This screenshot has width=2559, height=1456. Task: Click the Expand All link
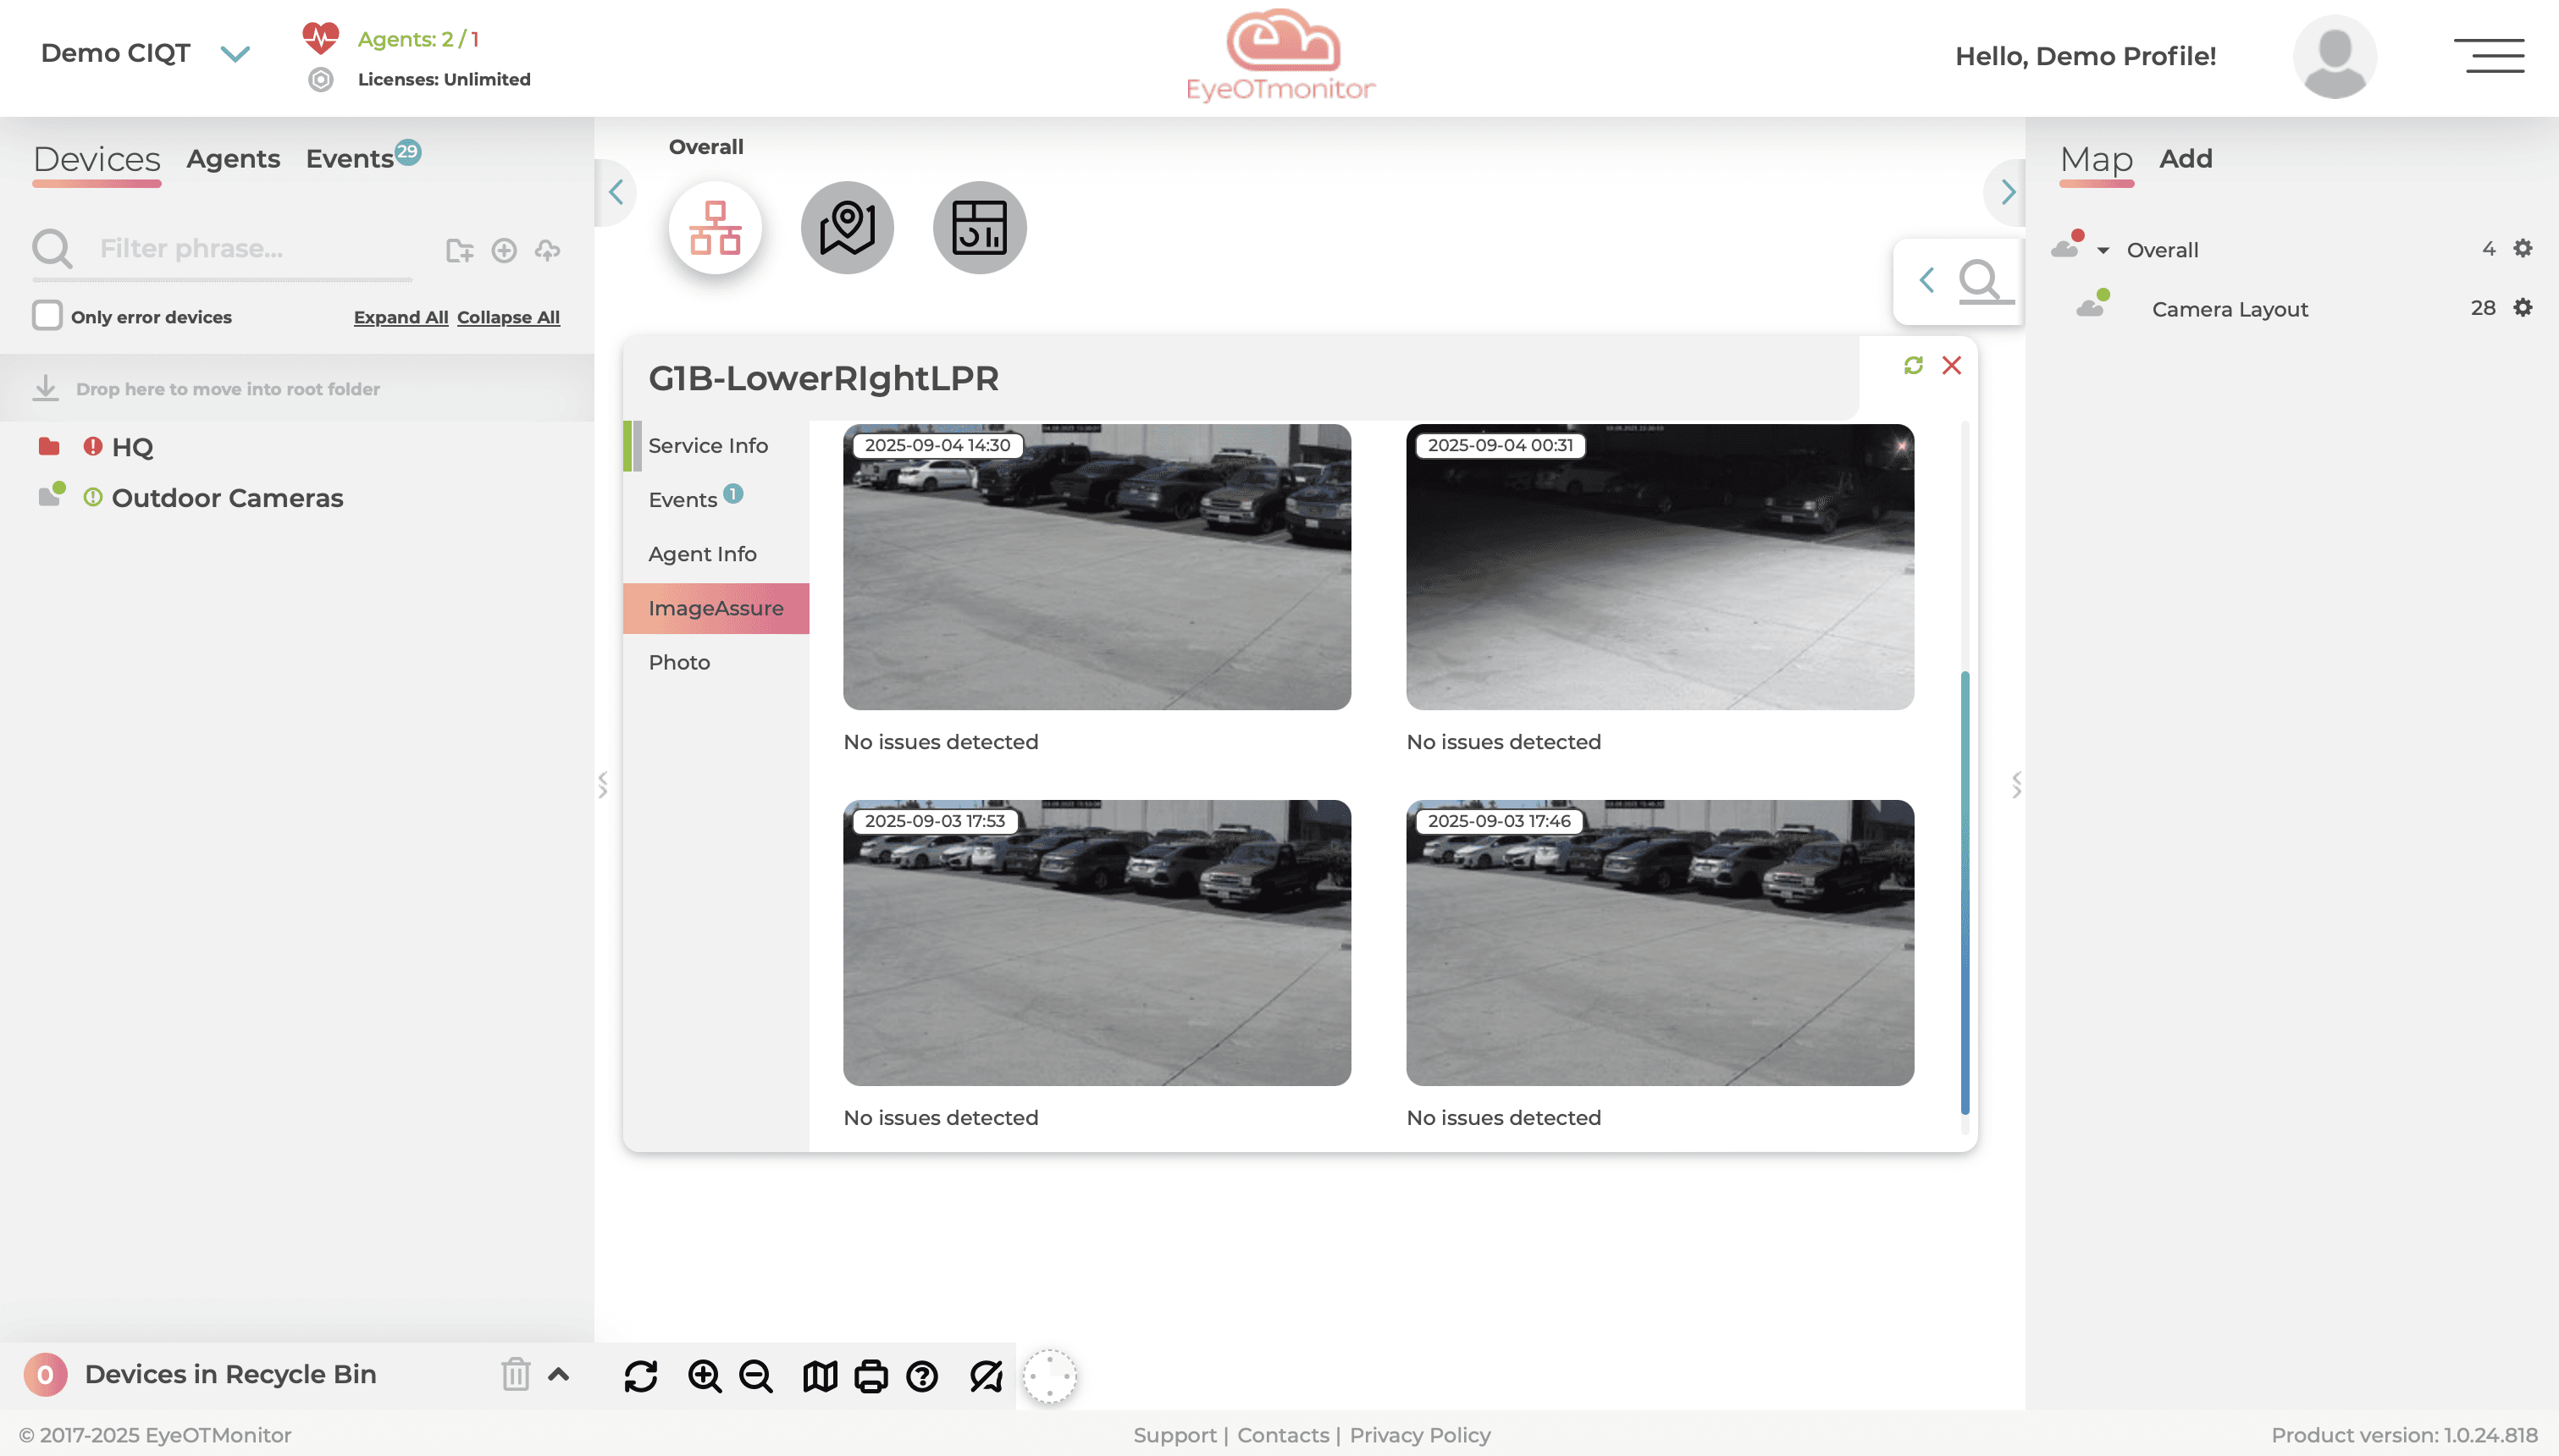(x=400, y=317)
